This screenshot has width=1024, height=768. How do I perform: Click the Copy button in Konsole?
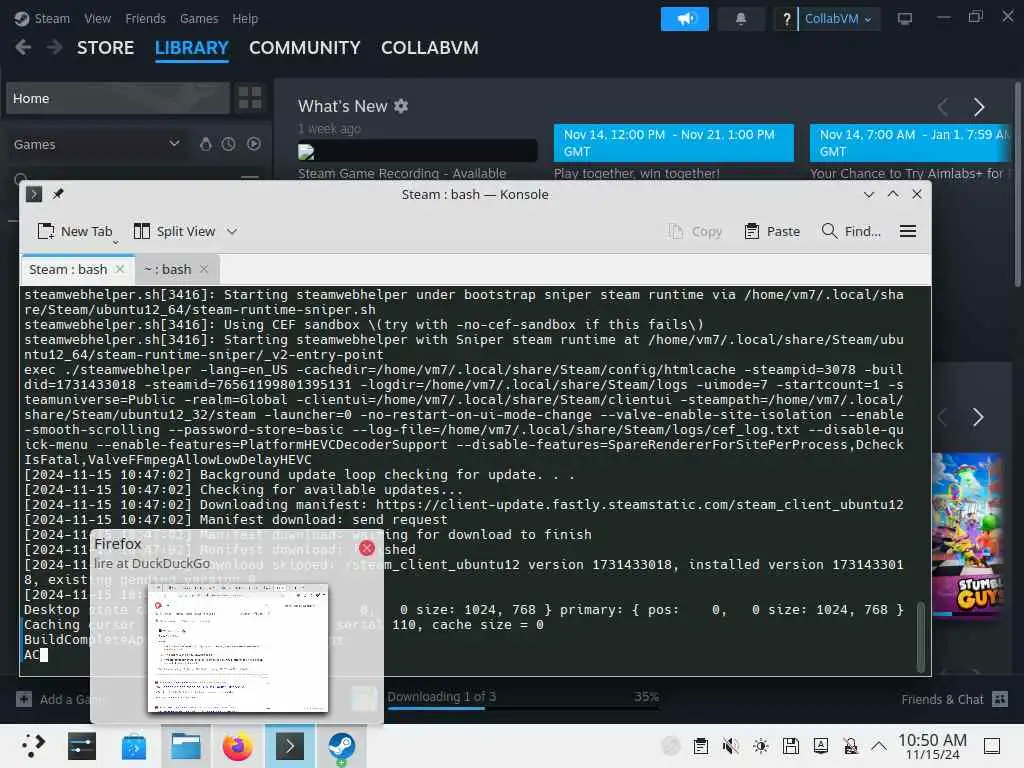(696, 231)
